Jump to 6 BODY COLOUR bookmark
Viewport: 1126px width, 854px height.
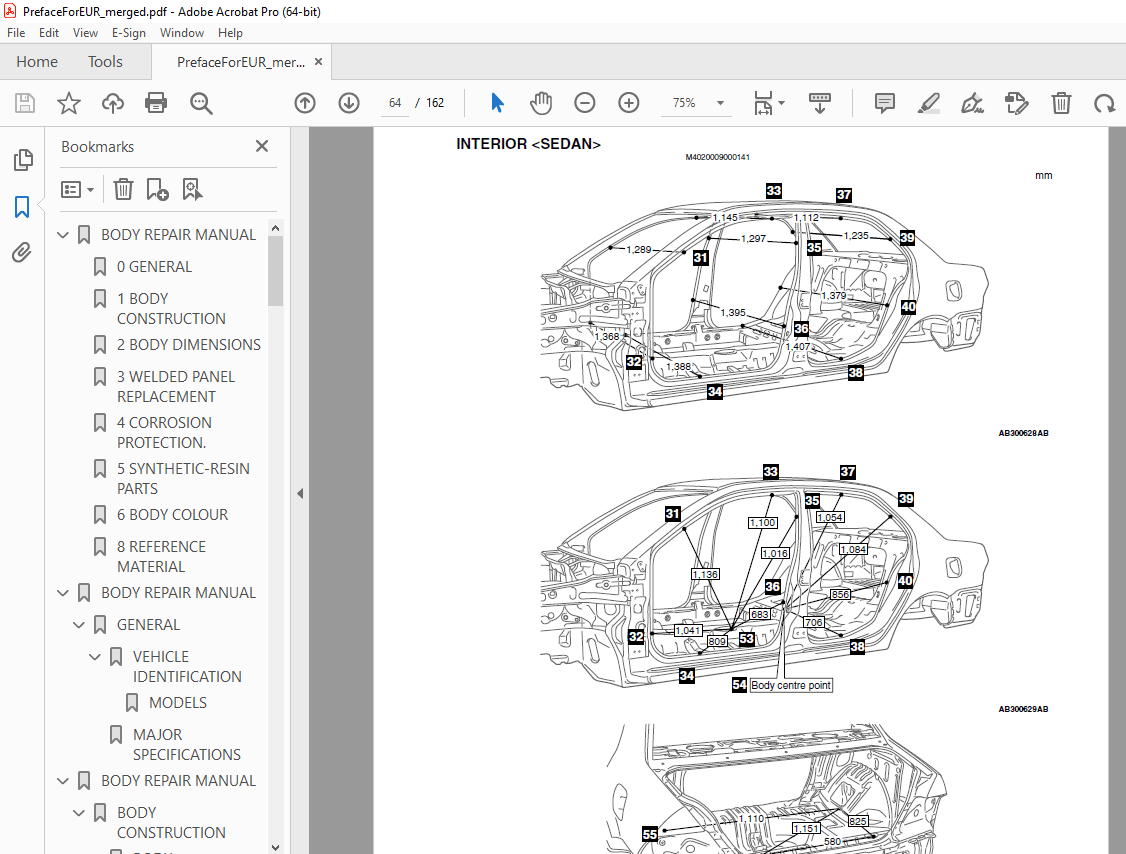(x=172, y=515)
